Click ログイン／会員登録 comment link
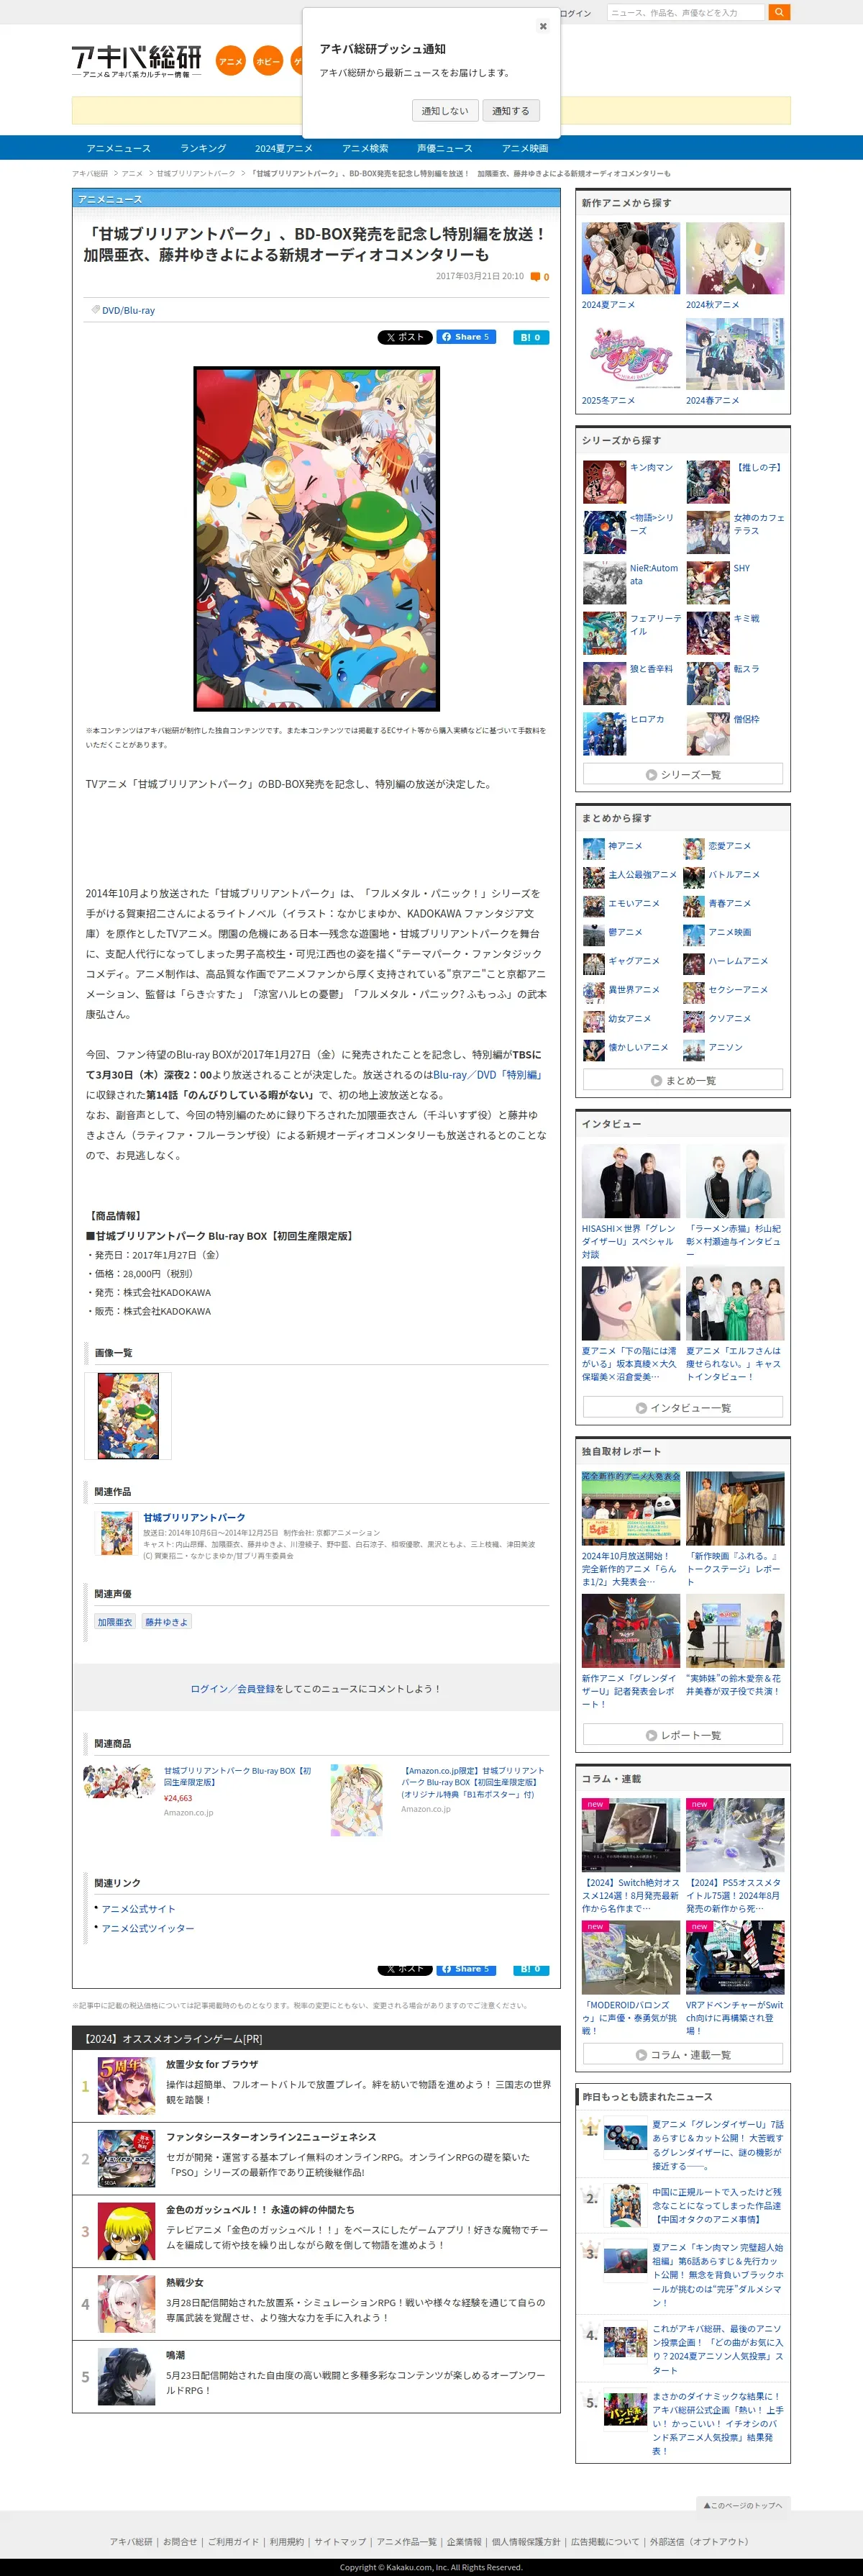Viewport: 863px width, 2576px height. [x=232, y=1688]
